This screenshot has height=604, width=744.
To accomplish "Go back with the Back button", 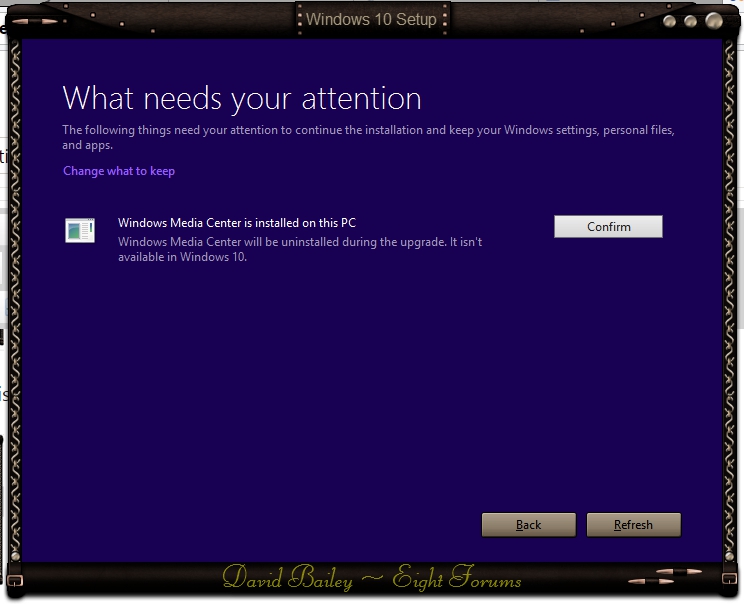I will pos(529,525).
